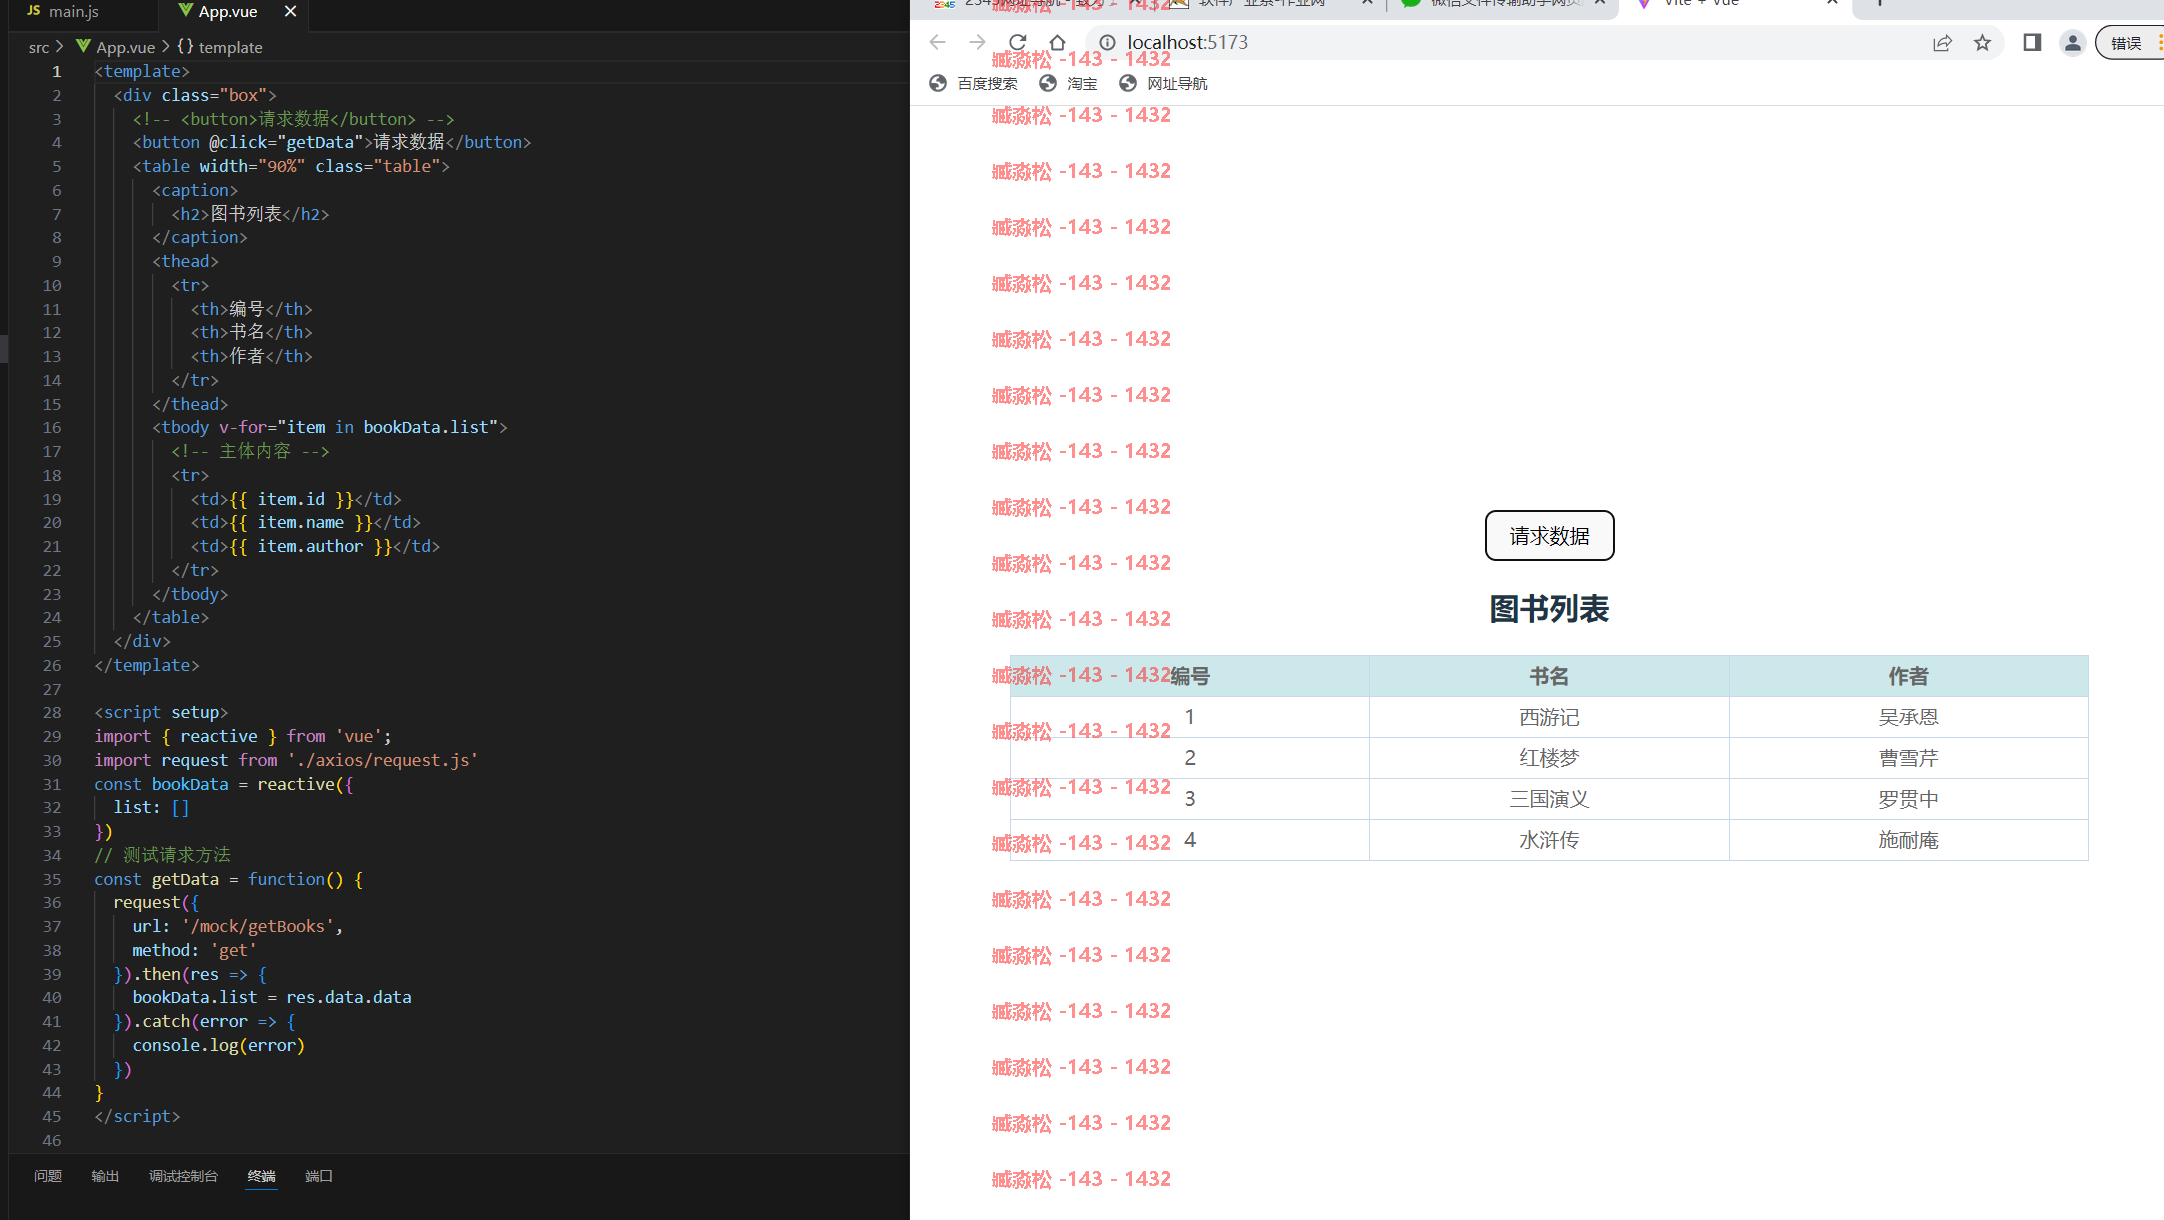Click method: 'get' code line
This screenshot has width=2164, height=1220.
click(x=194, y=950)
